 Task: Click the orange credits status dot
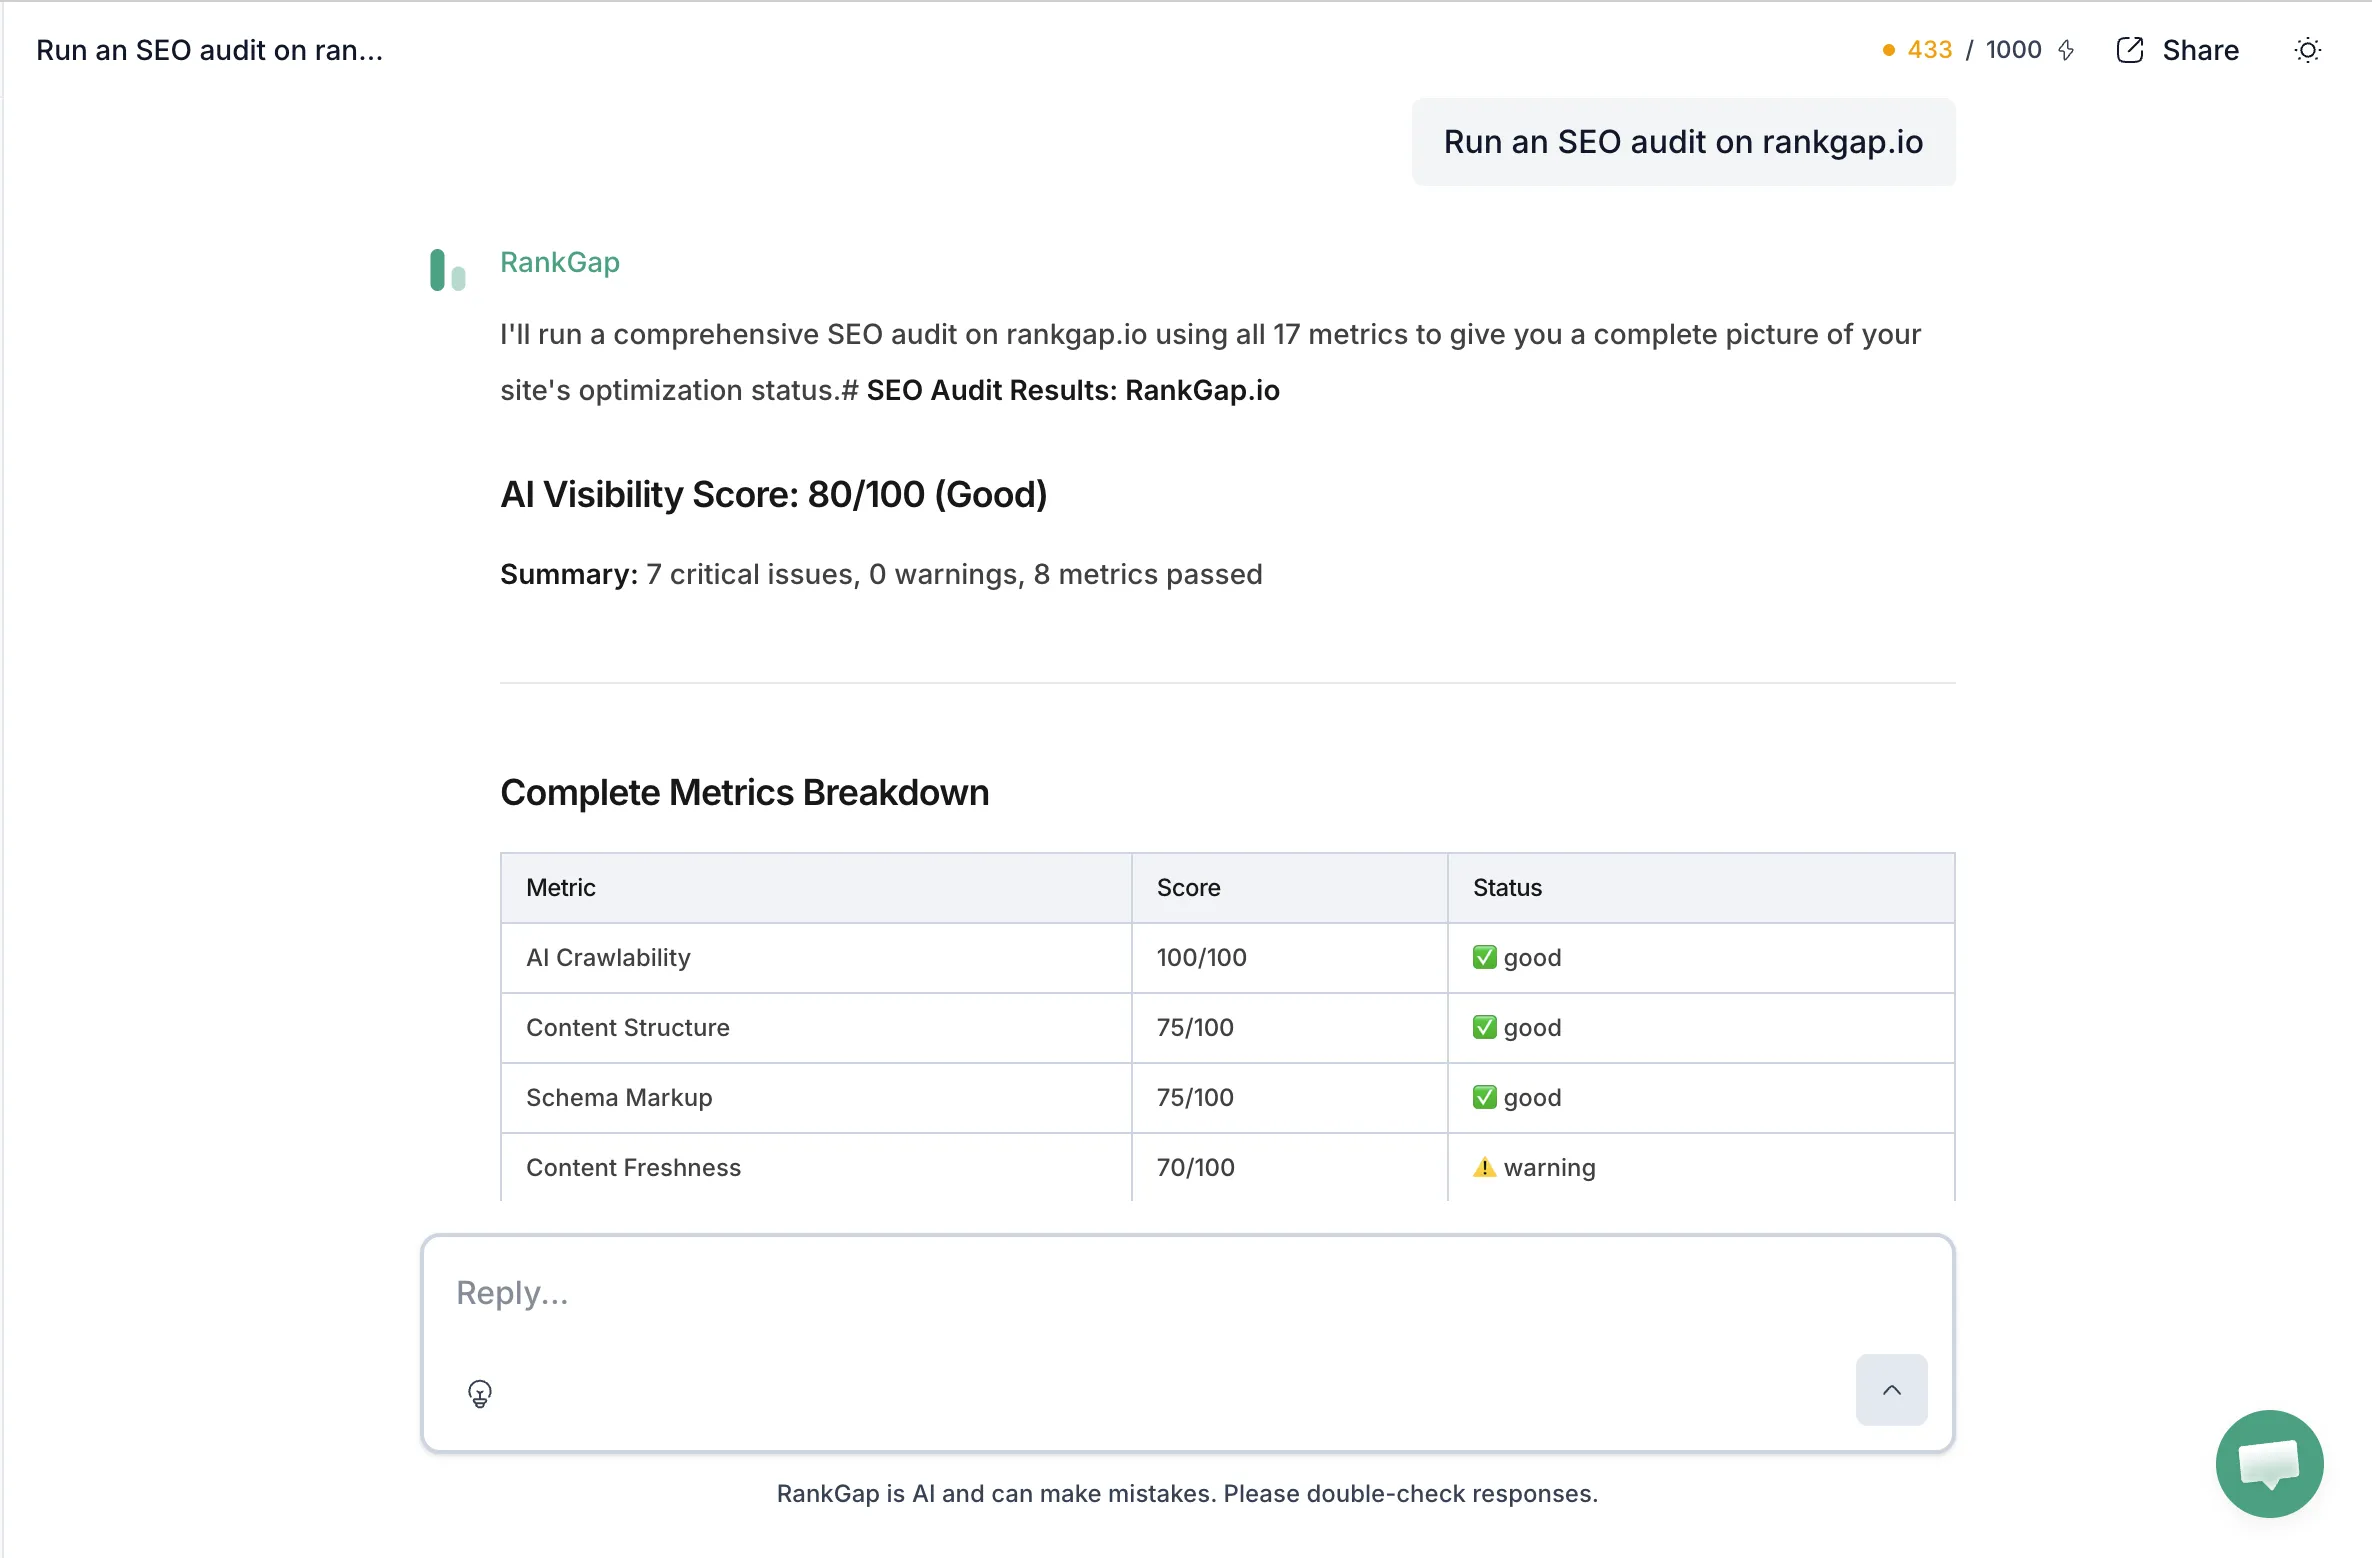pyautogui.click(x=1888, y=50)
